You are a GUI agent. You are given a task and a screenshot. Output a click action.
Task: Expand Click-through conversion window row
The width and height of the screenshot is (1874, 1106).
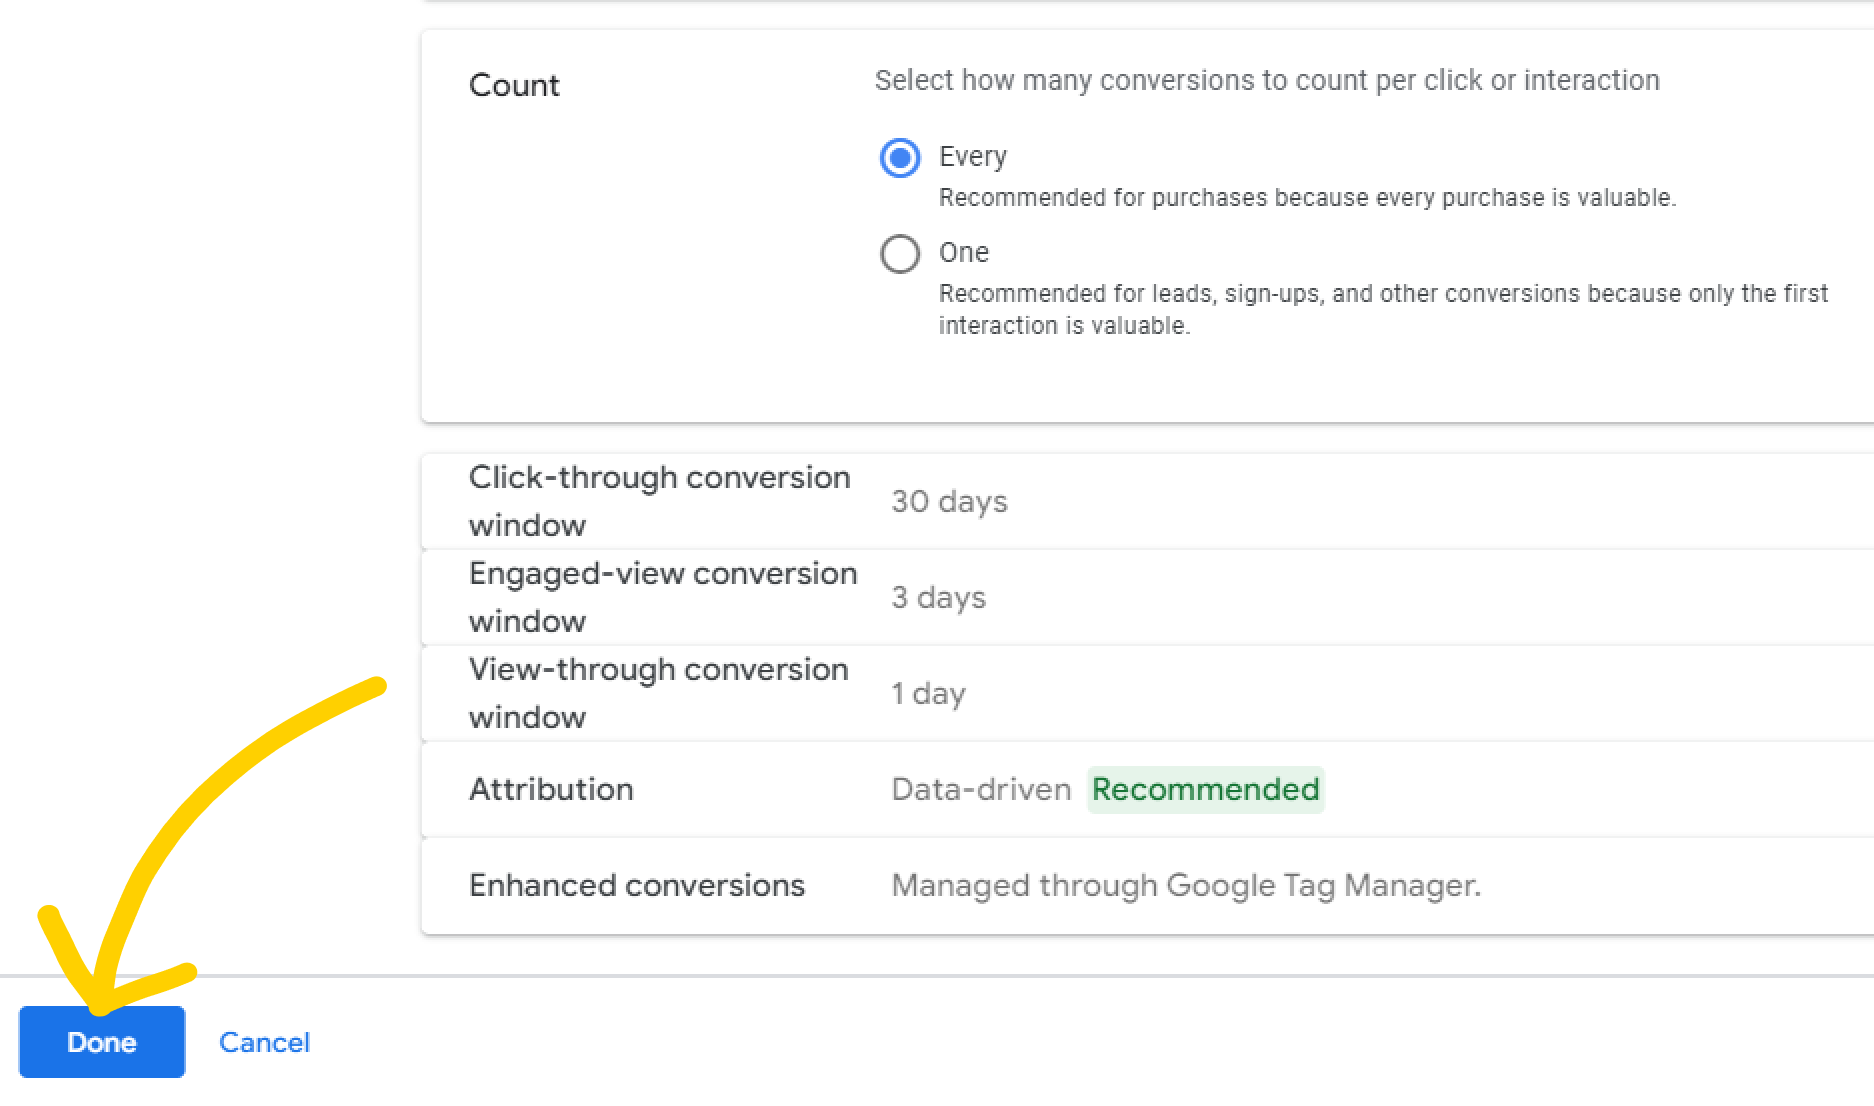click(x=1148, y=501)
